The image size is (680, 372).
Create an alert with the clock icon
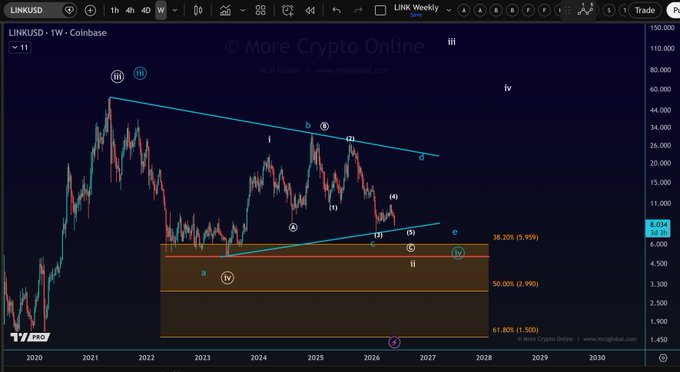click(x=287, y=10)
